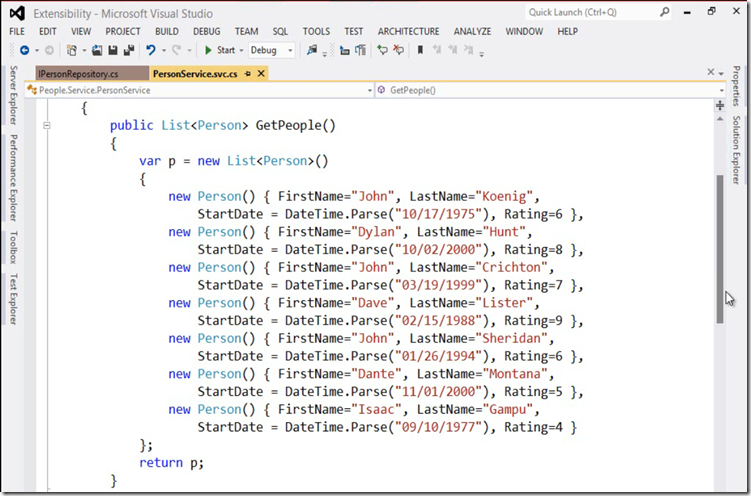
Task: Click the Open File toolbar icon
Action: 97,50
